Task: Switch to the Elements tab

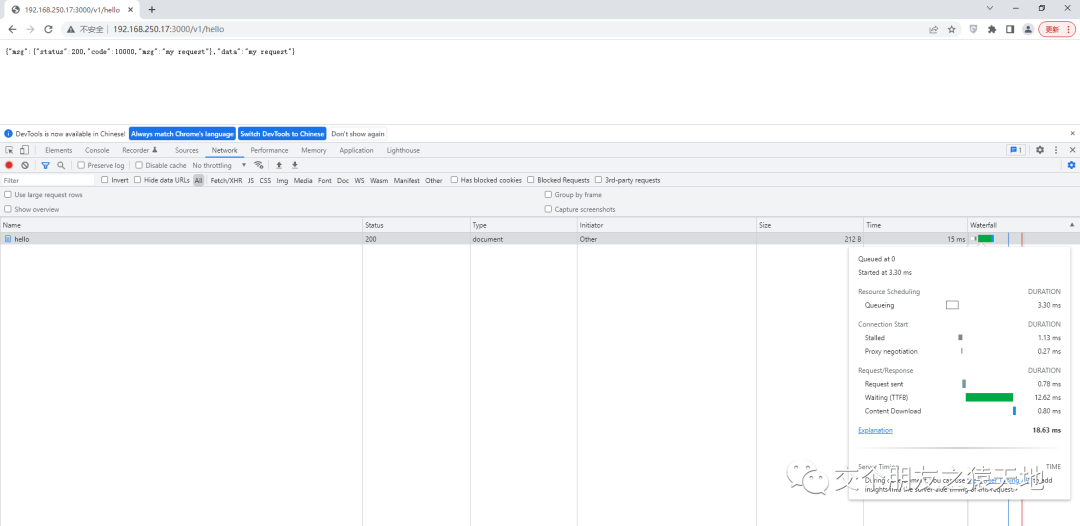Action: [x=59, y=150]
